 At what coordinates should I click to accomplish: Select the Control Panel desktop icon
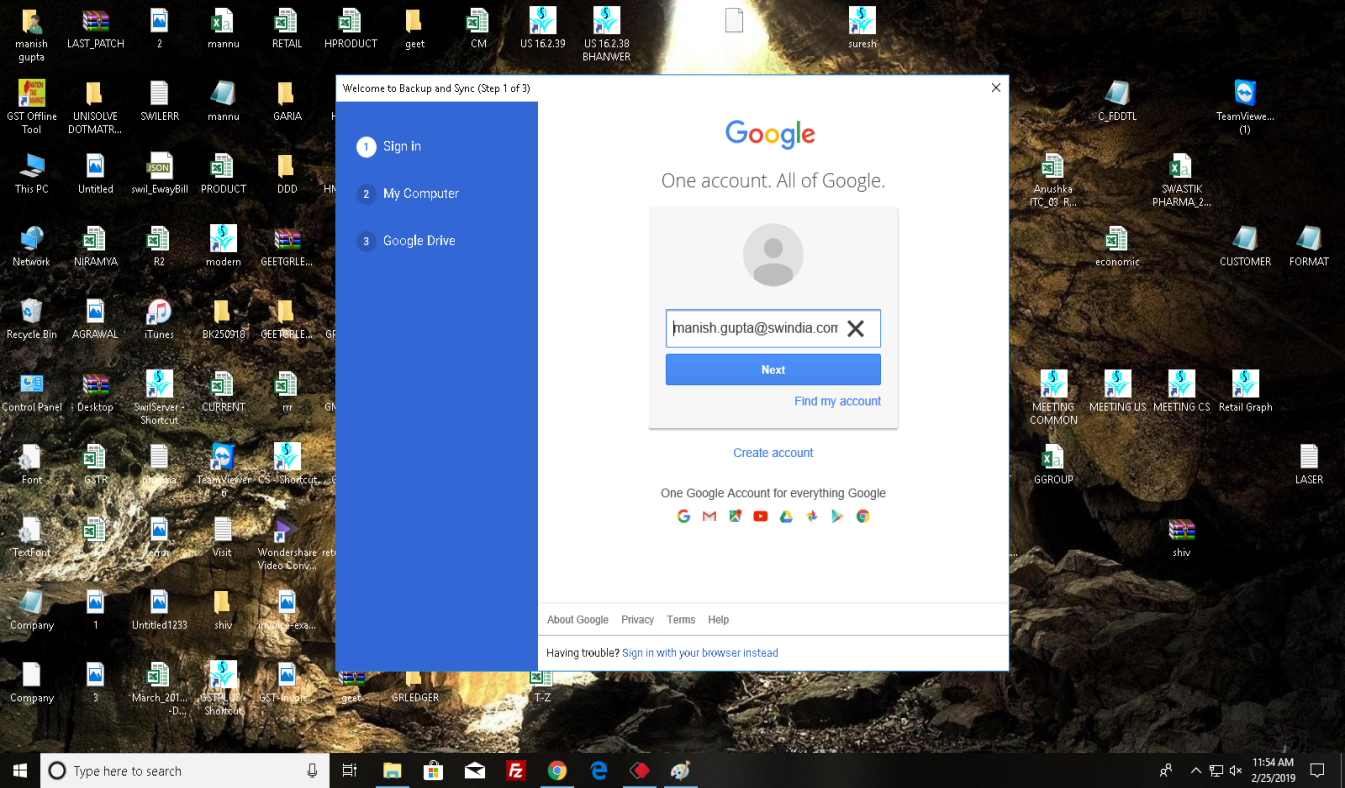point(32,392)
